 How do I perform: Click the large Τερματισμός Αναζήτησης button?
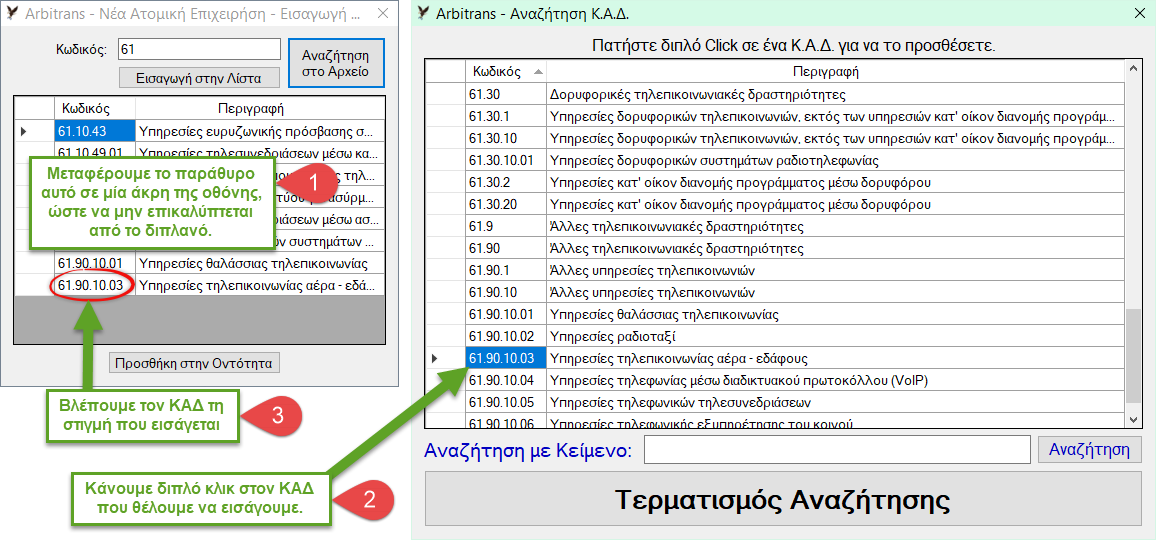tap(783, 499)
